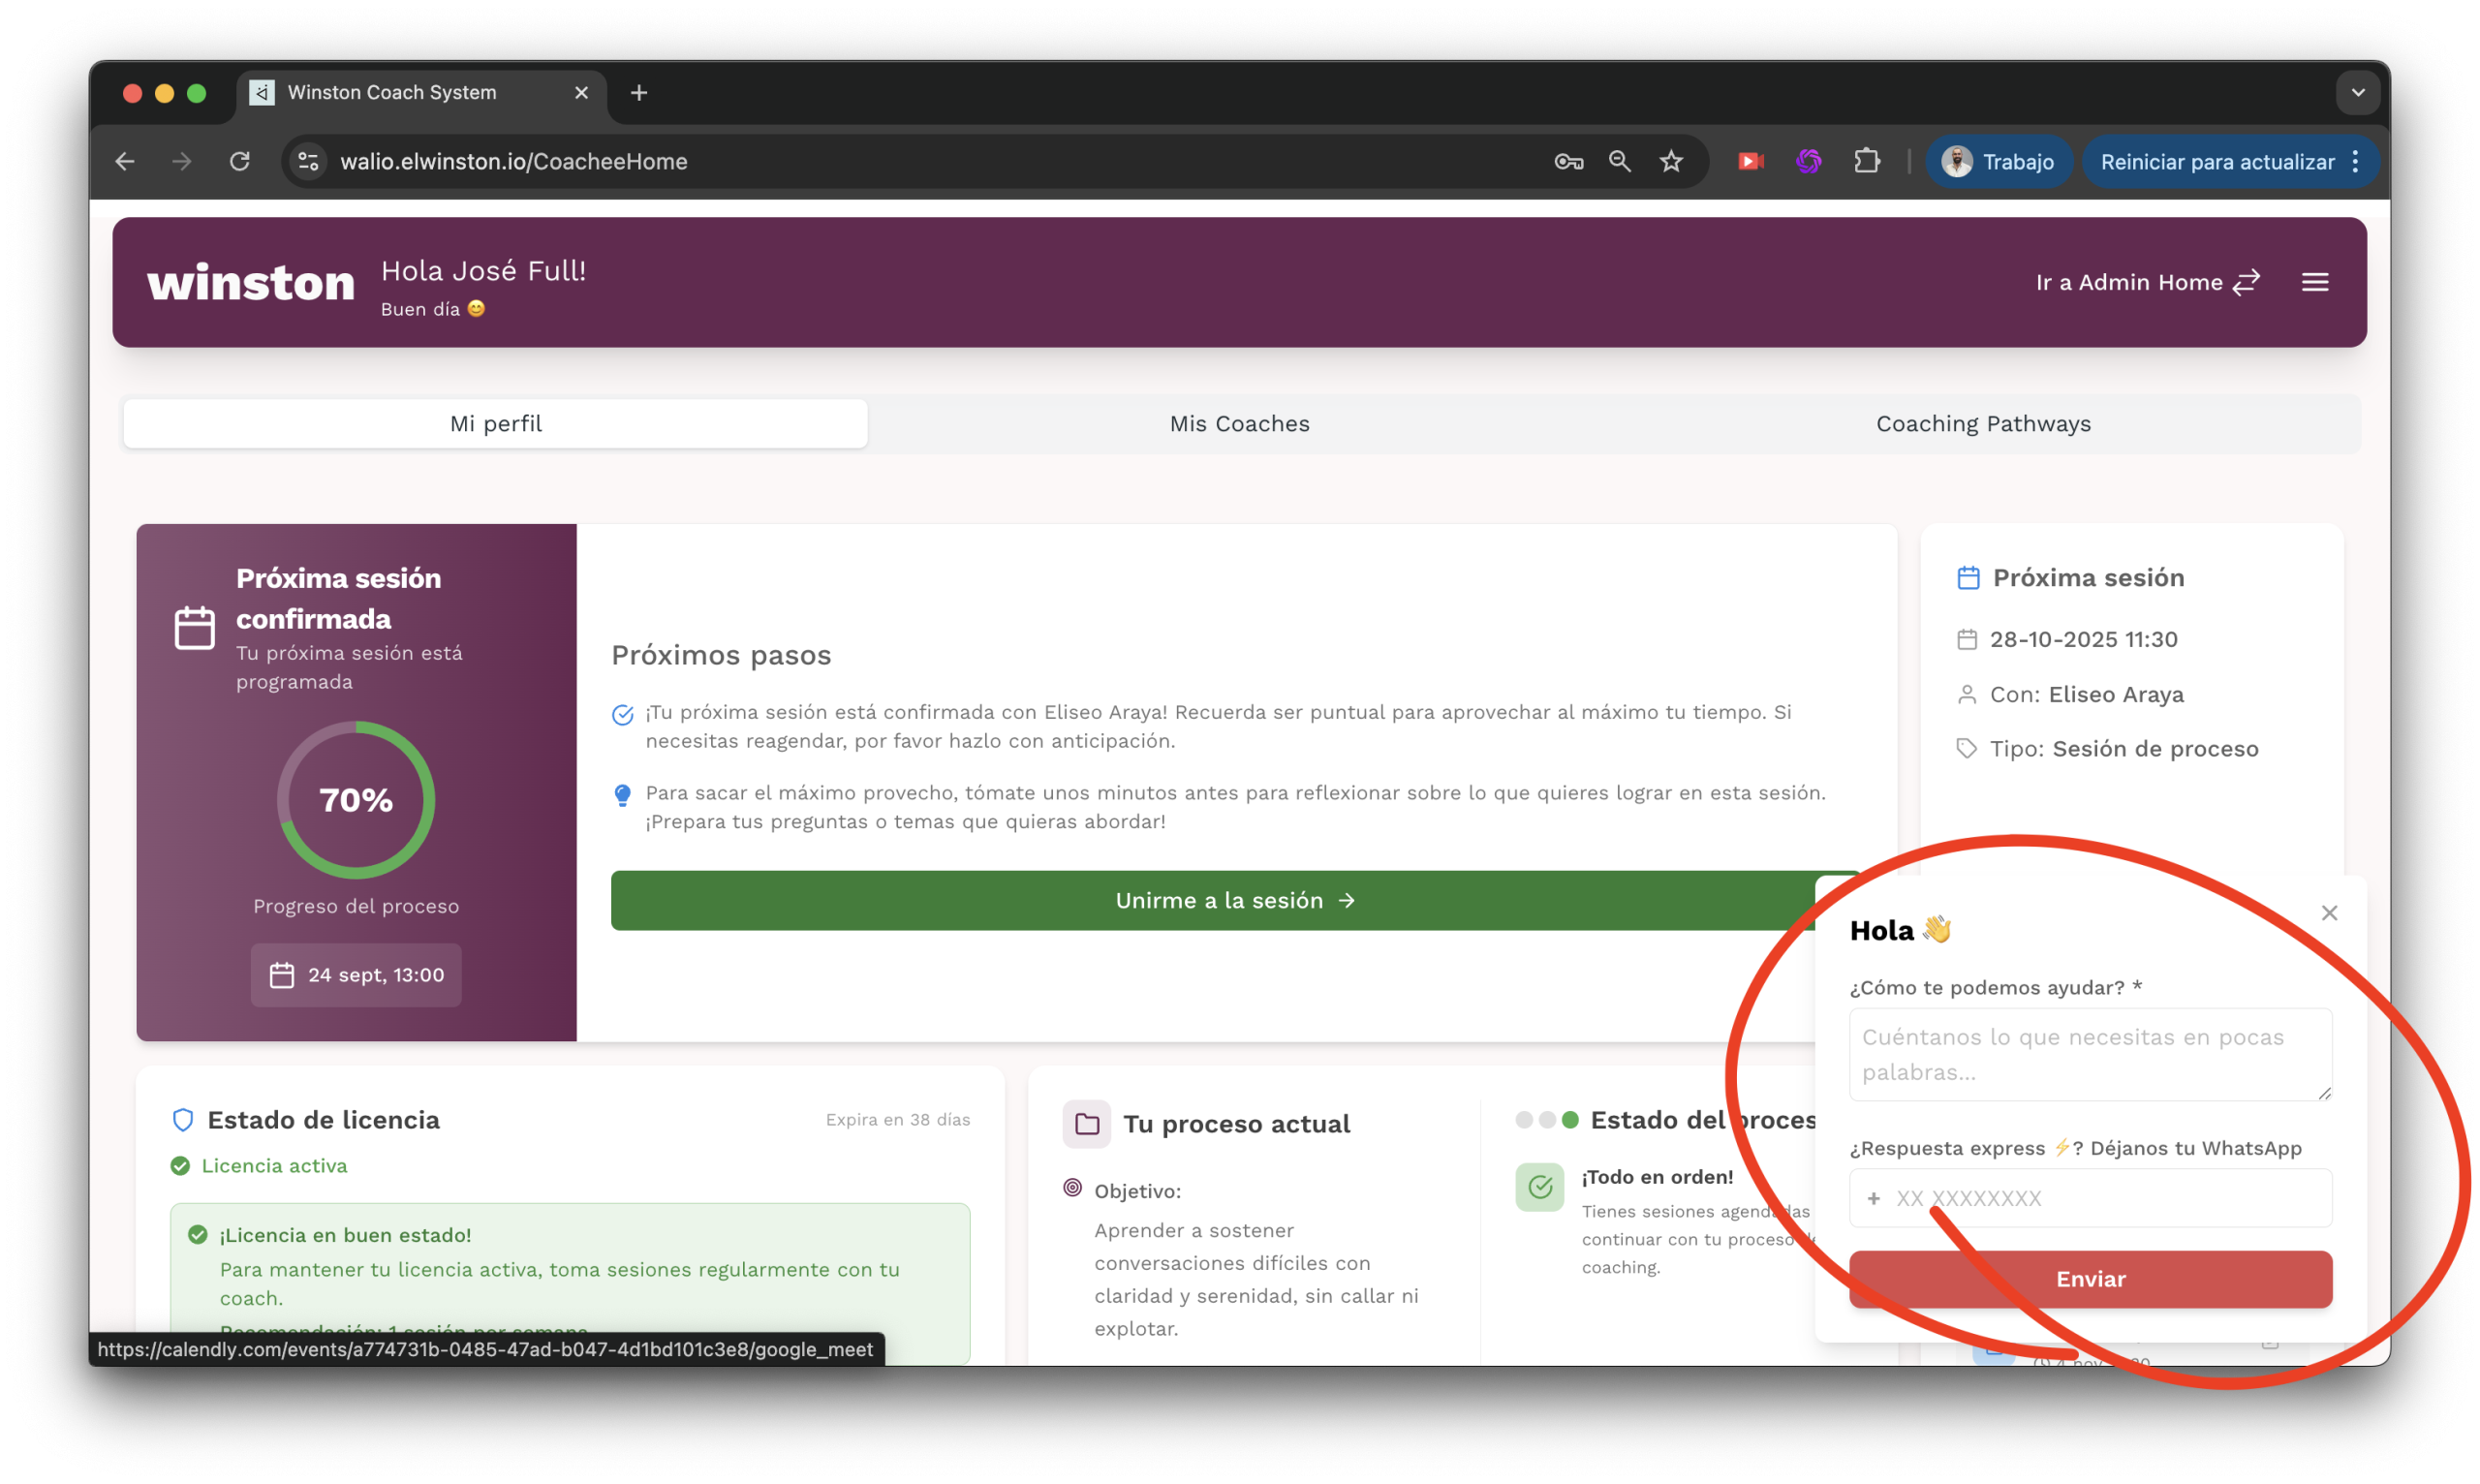Screen dimensions: 2480x1484
Task: Open the browser extensions puzzle icon
Action: (1866, 161)
